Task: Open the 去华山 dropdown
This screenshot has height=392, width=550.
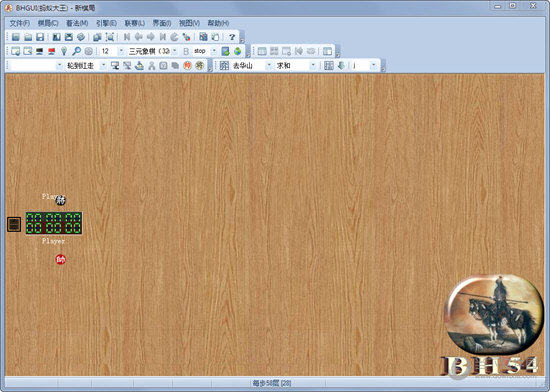Action: (269, 66)
